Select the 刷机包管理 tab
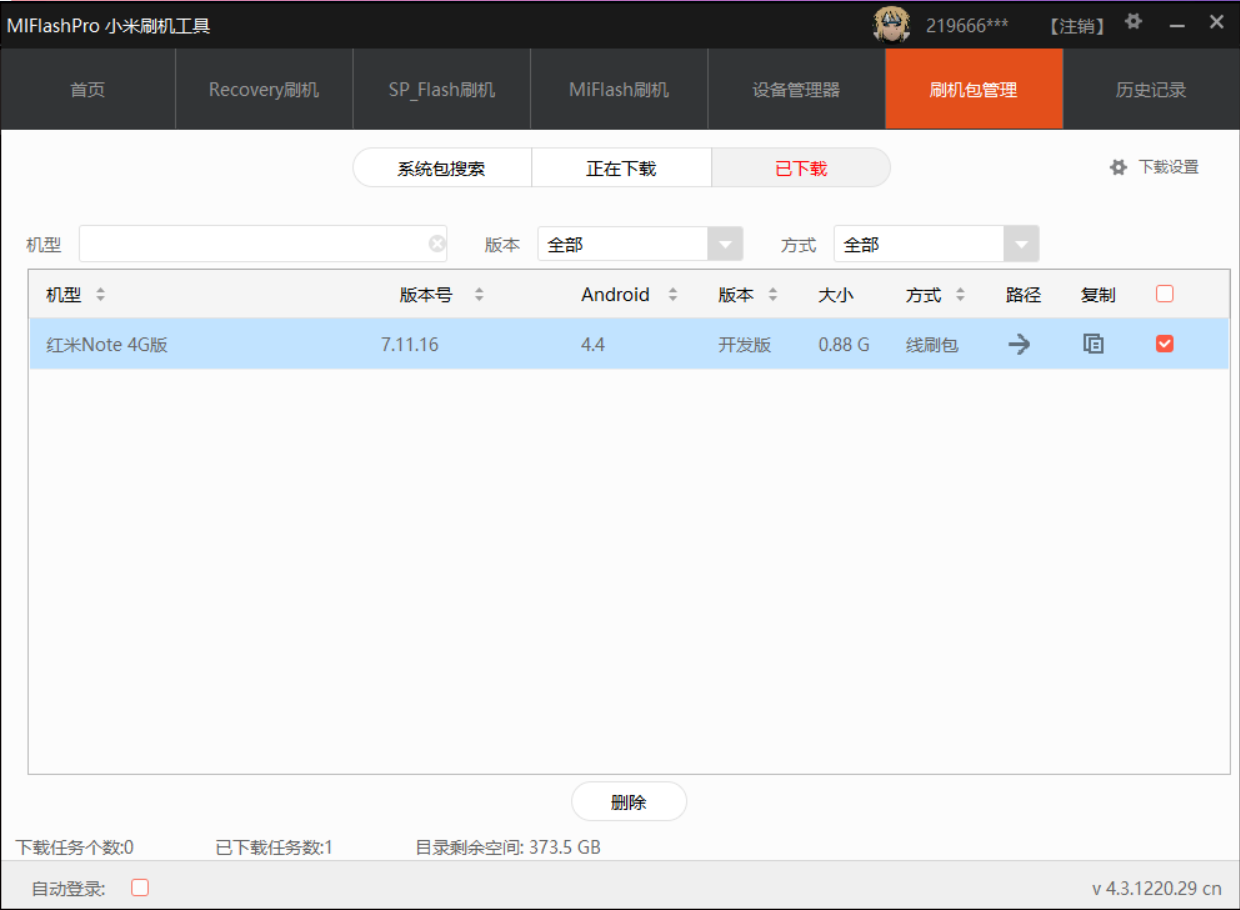The image size is (1240, 910). (x=974, y=89)
